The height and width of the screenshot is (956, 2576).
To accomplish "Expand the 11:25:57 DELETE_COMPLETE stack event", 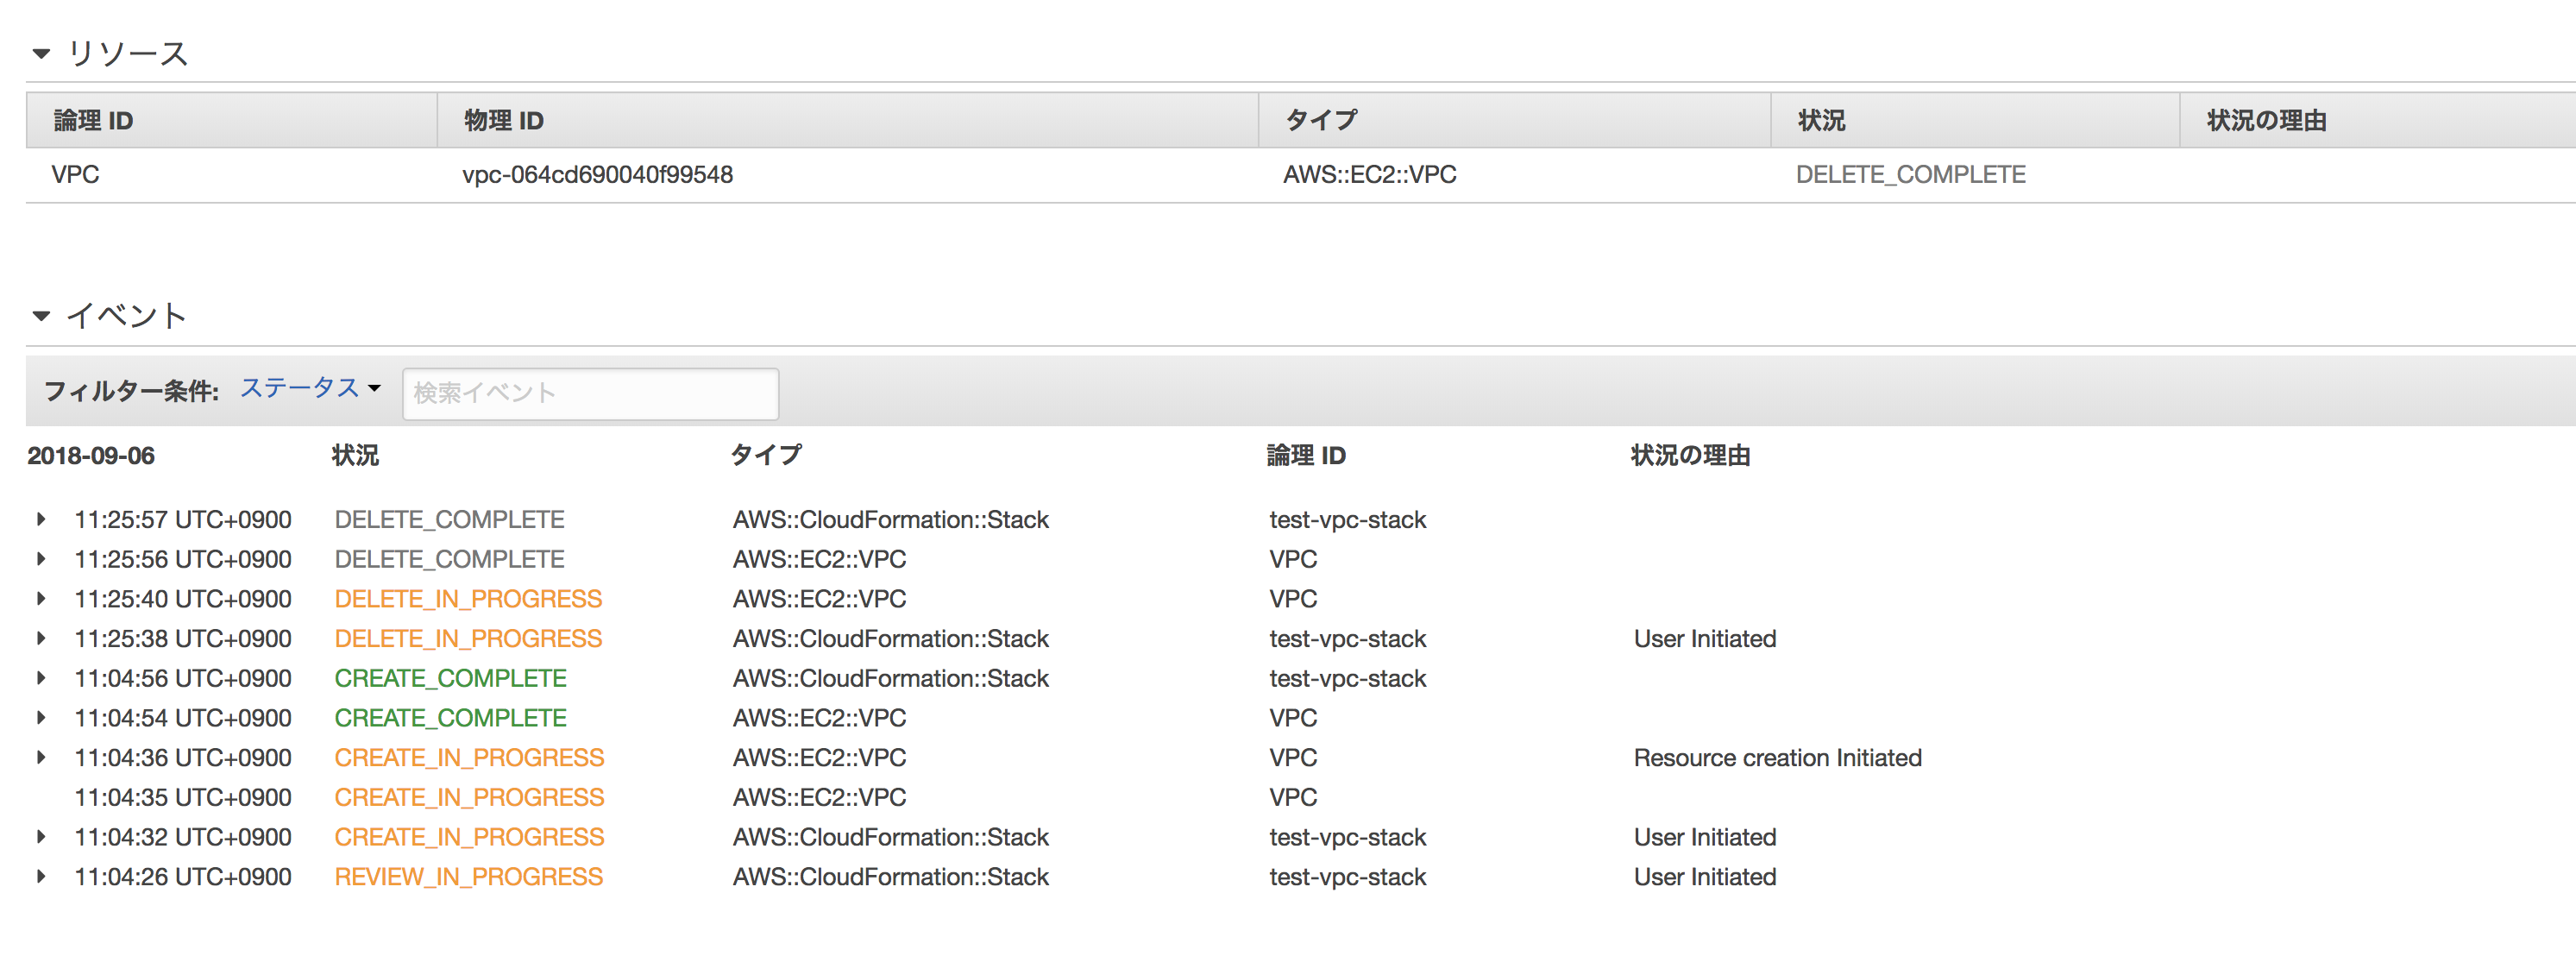I will point(41,520).
